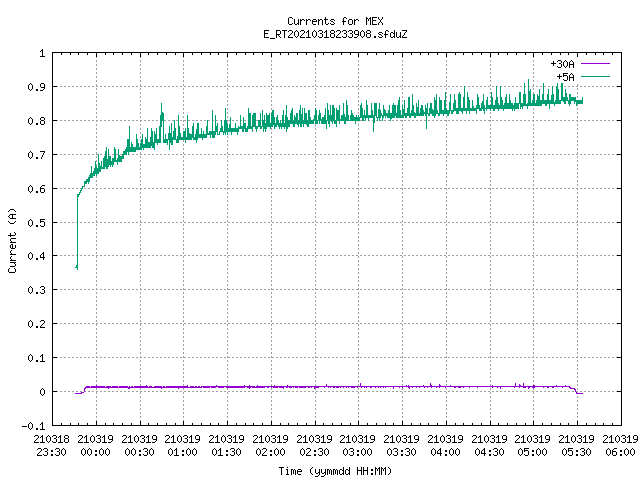Click x-axis tick label 210319 03:30

(402, 445)
